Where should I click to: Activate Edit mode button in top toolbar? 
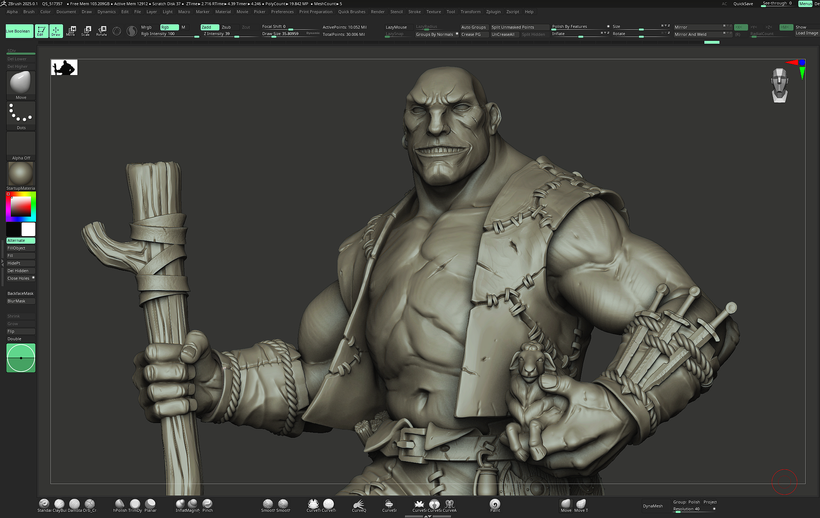tap(41, 31)
